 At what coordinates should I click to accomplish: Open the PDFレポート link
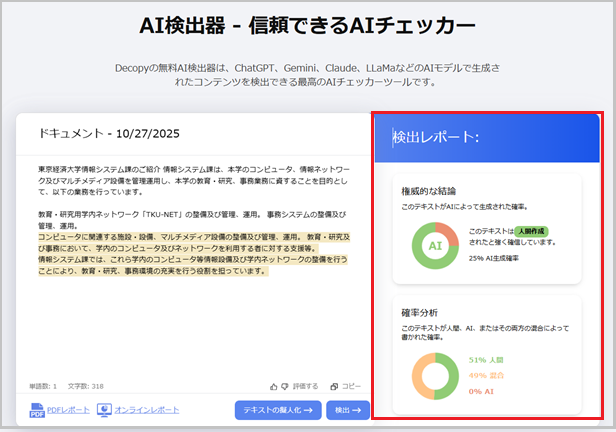pyautogui.click(x=68, y=410)
